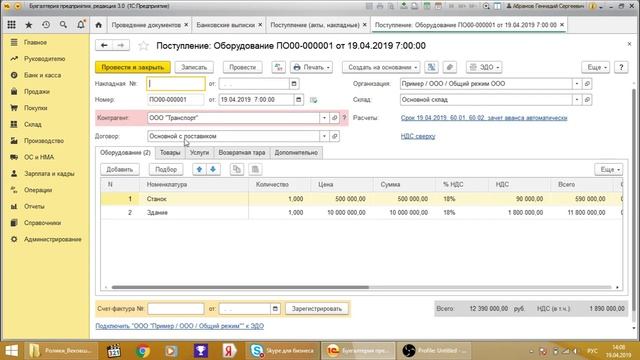Open the НДС сверху link
The image size is (640, 360).
[x=418, y=136]
